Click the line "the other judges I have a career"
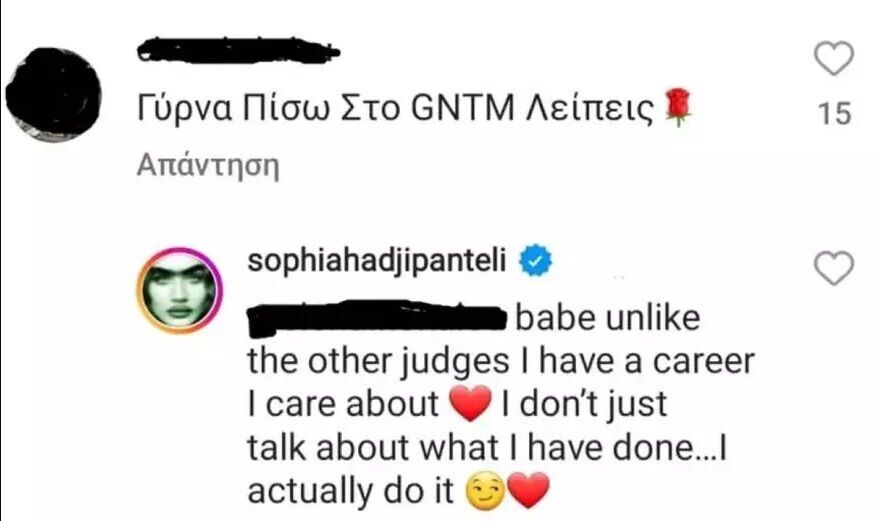880x521 pixels. (498, 361)
